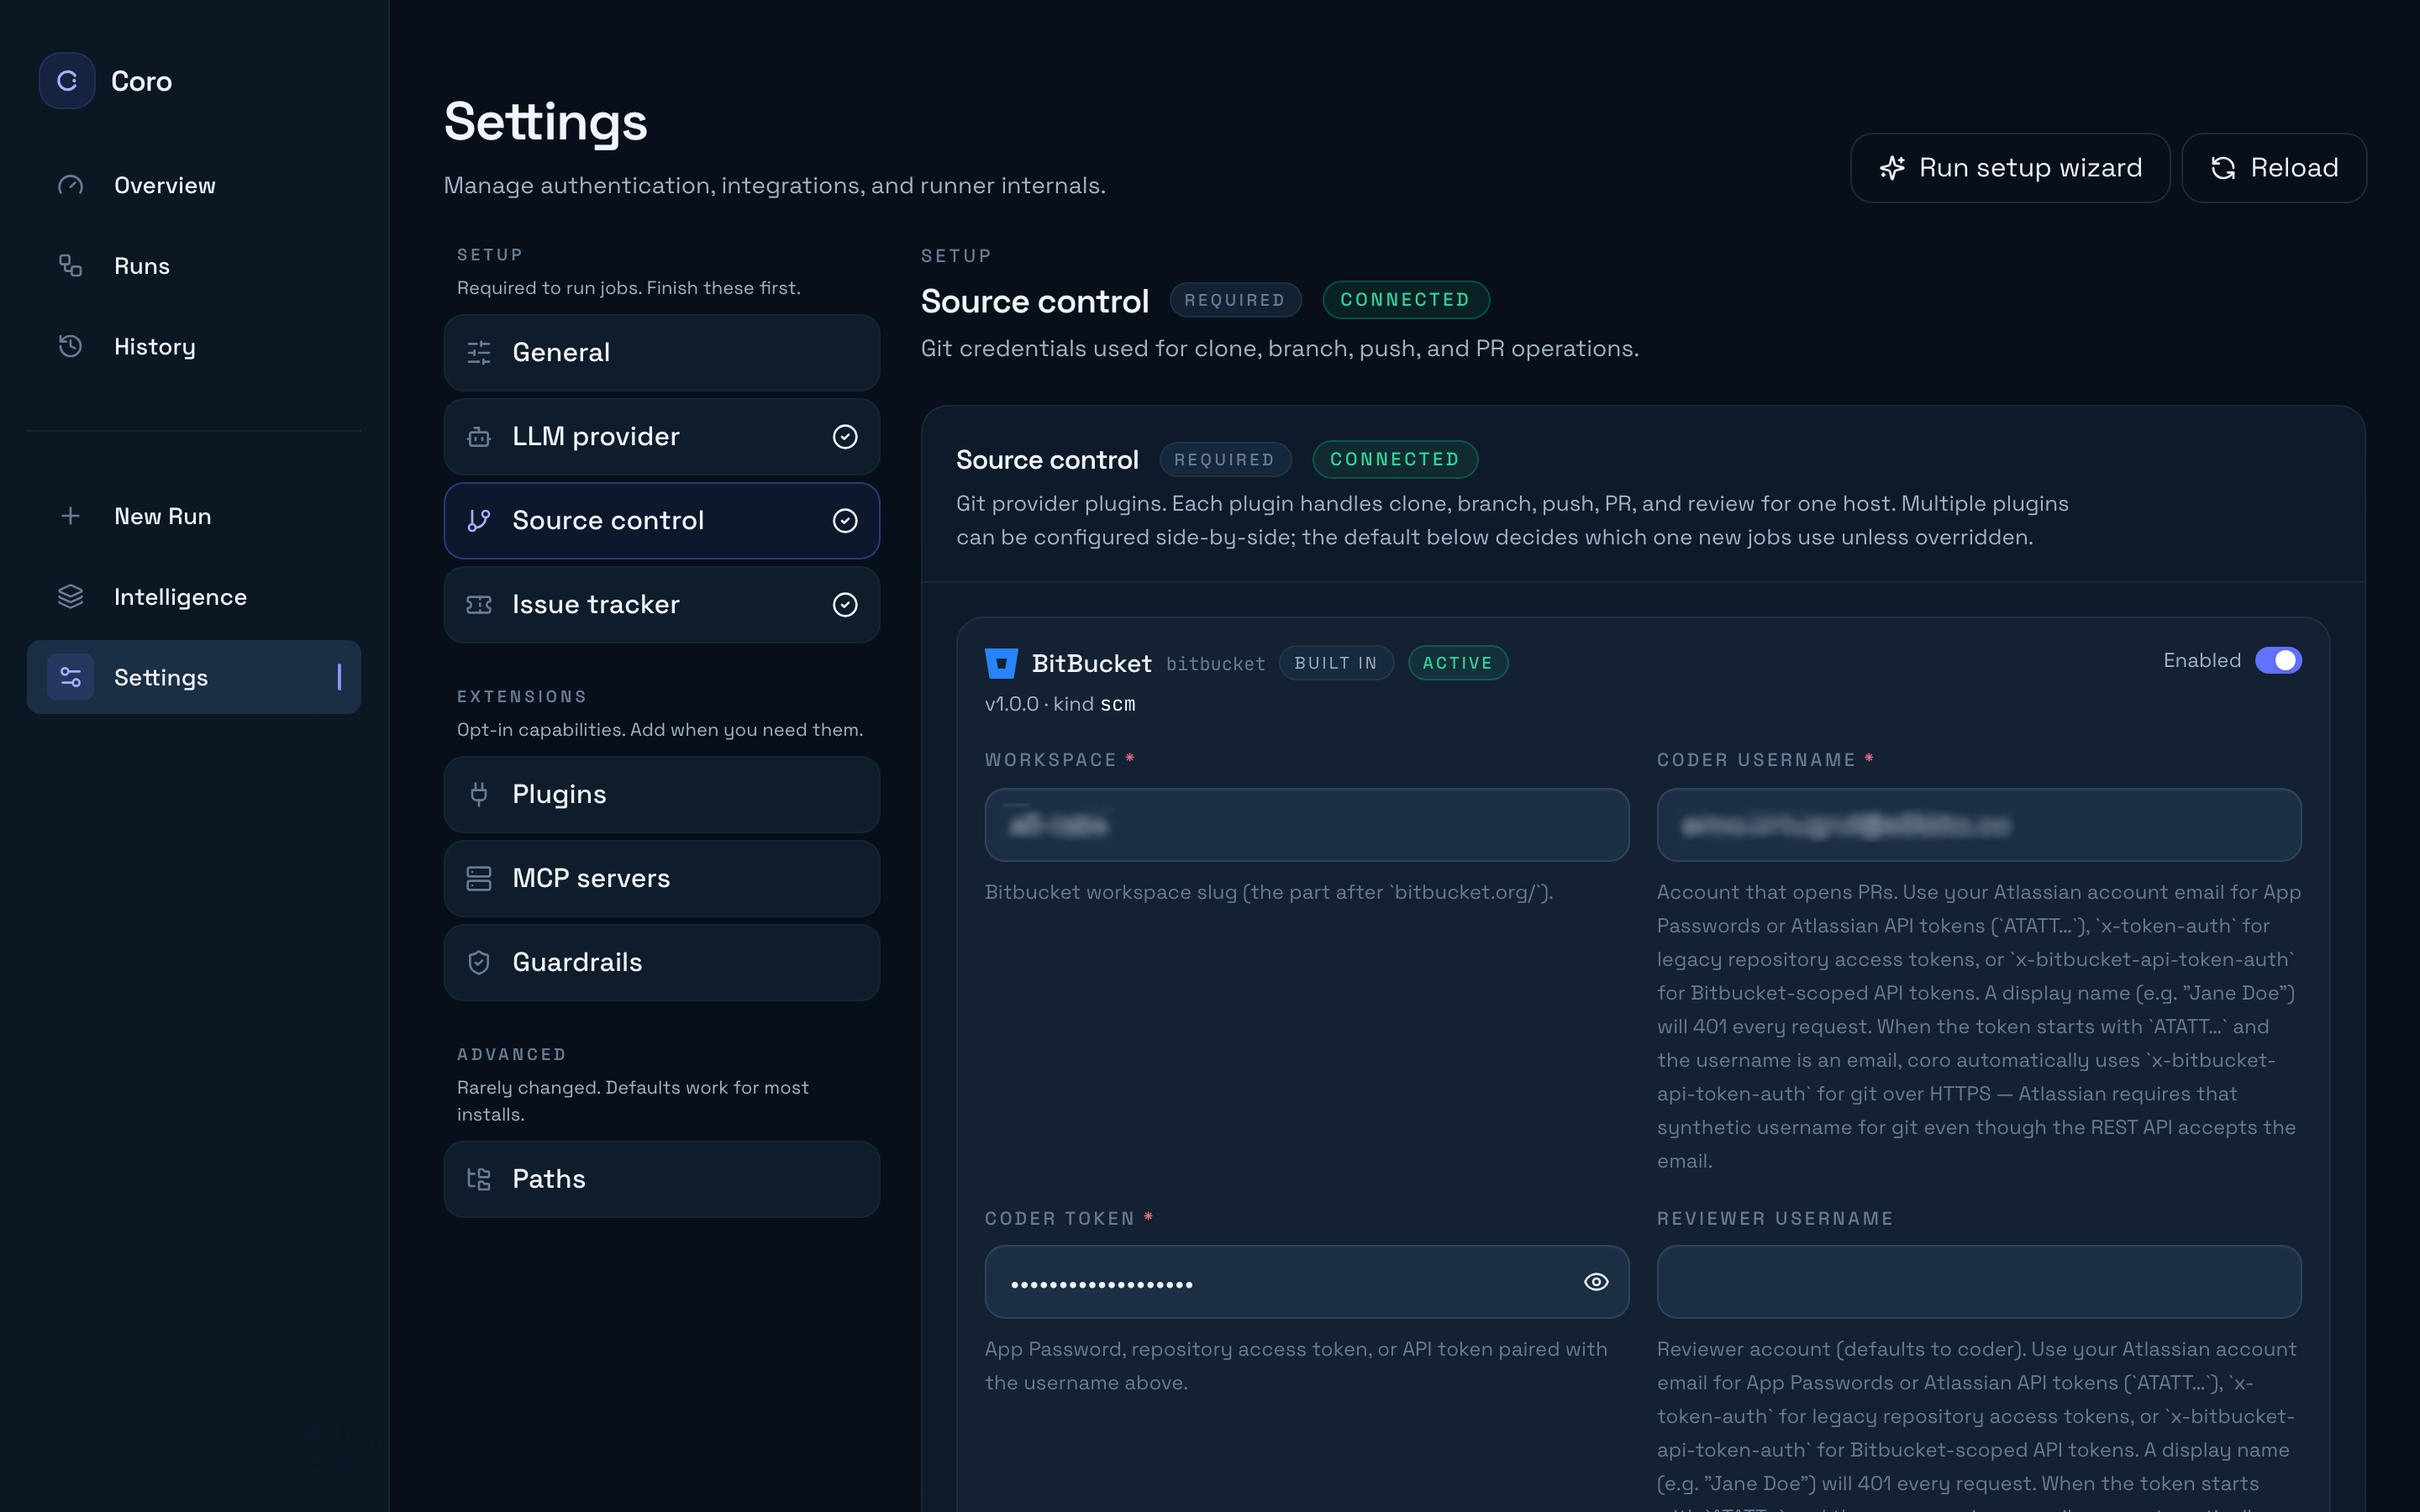Click the Source control checkmark status icon
Viewport: 2420px width, 1512px height.
tap(845, 521)
